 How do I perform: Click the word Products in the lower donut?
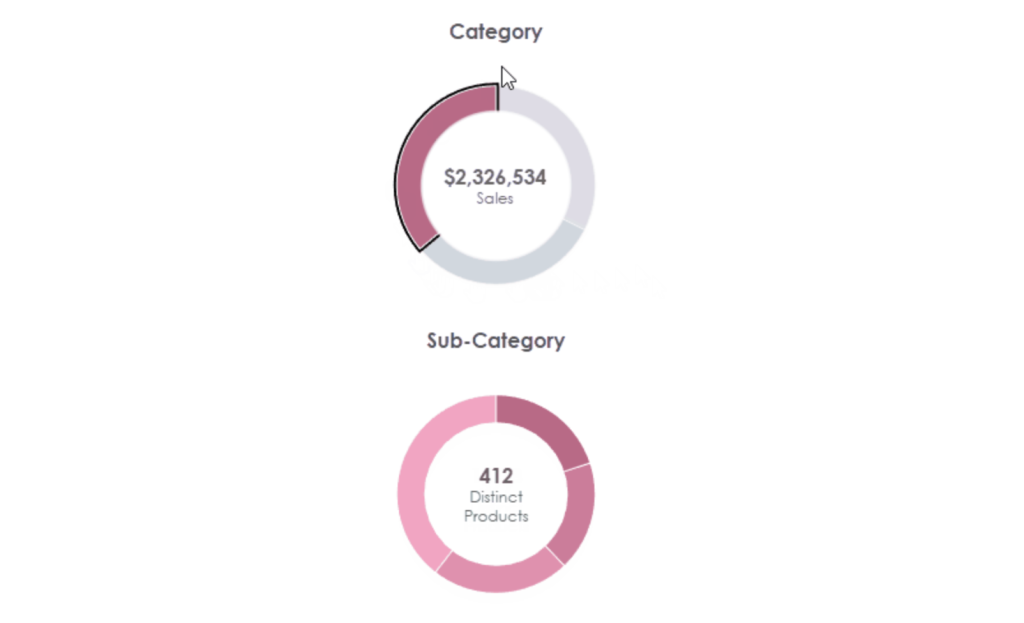(x=495, y=516)
